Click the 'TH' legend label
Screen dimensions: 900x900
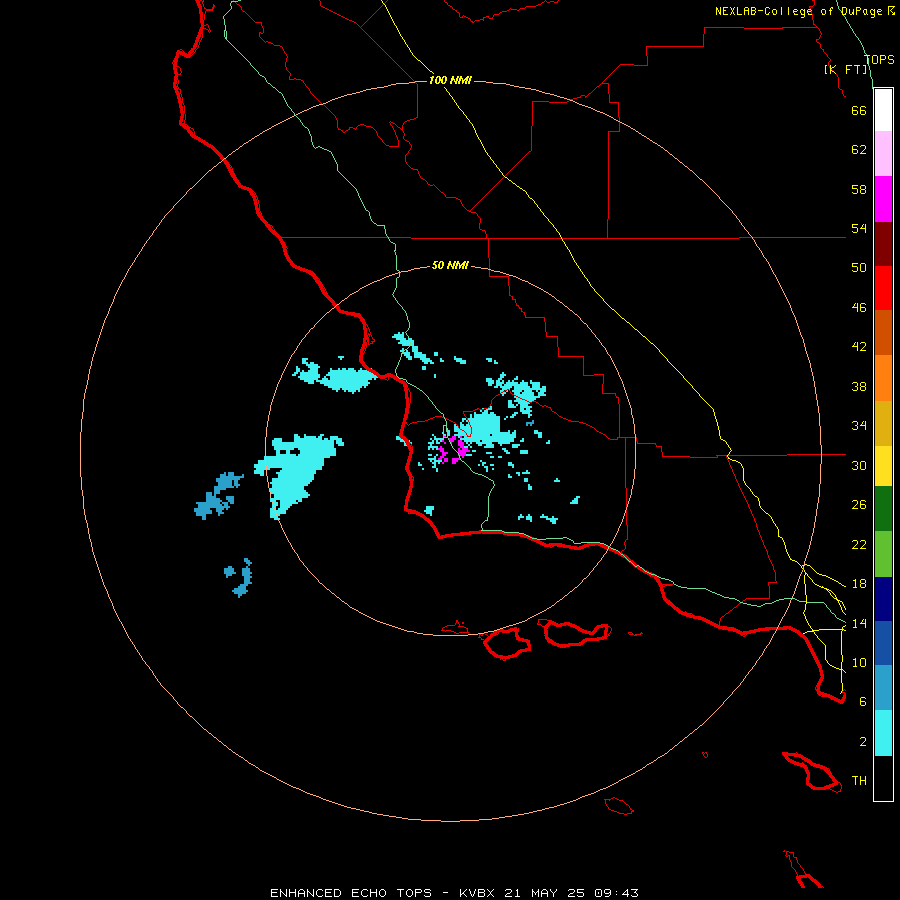pyautogui.click(x=859, y=781)
